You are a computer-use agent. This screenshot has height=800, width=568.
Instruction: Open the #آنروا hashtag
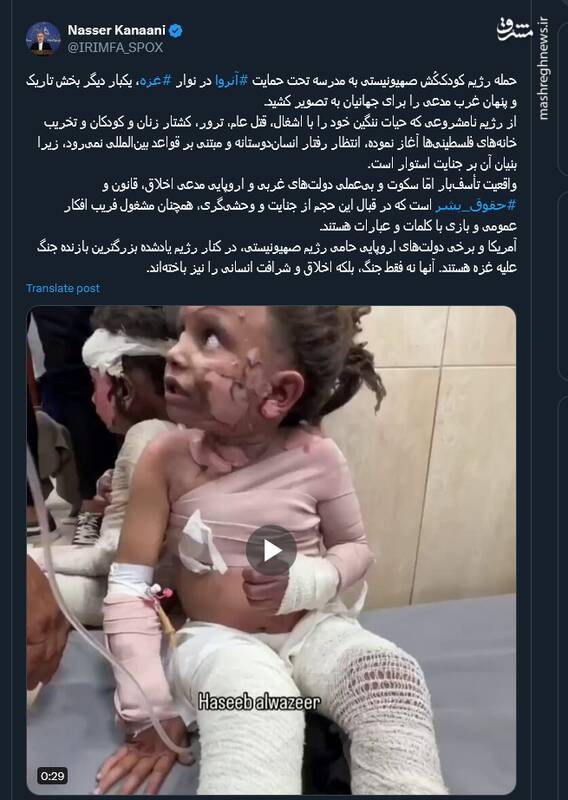[x=231, y=81]
